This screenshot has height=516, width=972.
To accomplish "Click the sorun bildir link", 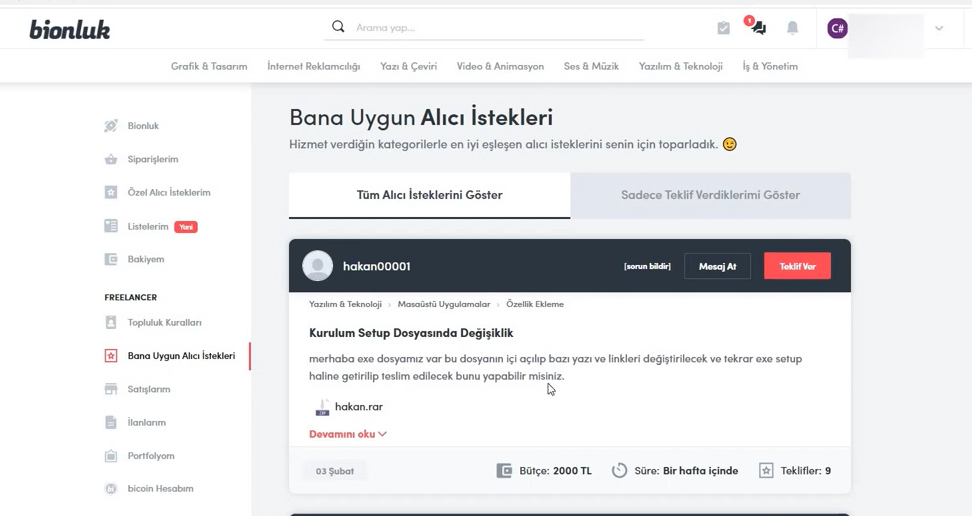I will [646, 266].
